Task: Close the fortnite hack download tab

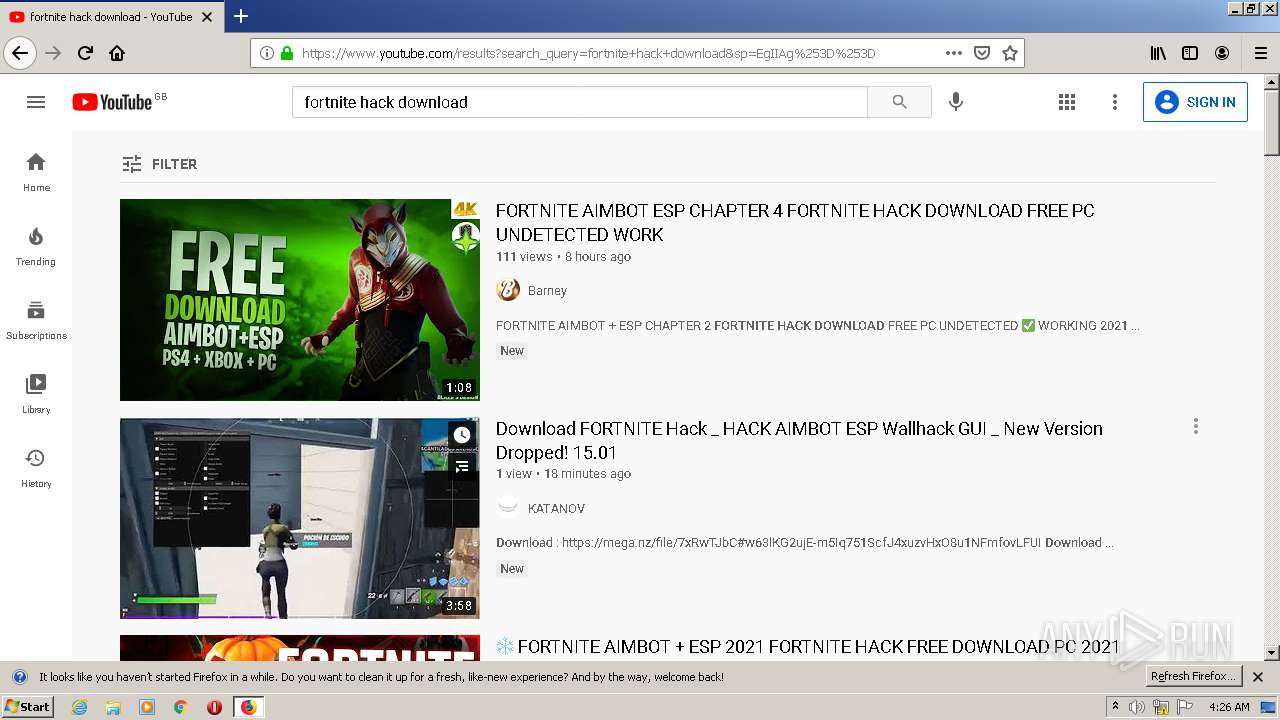Action: [x=207, y=17]
